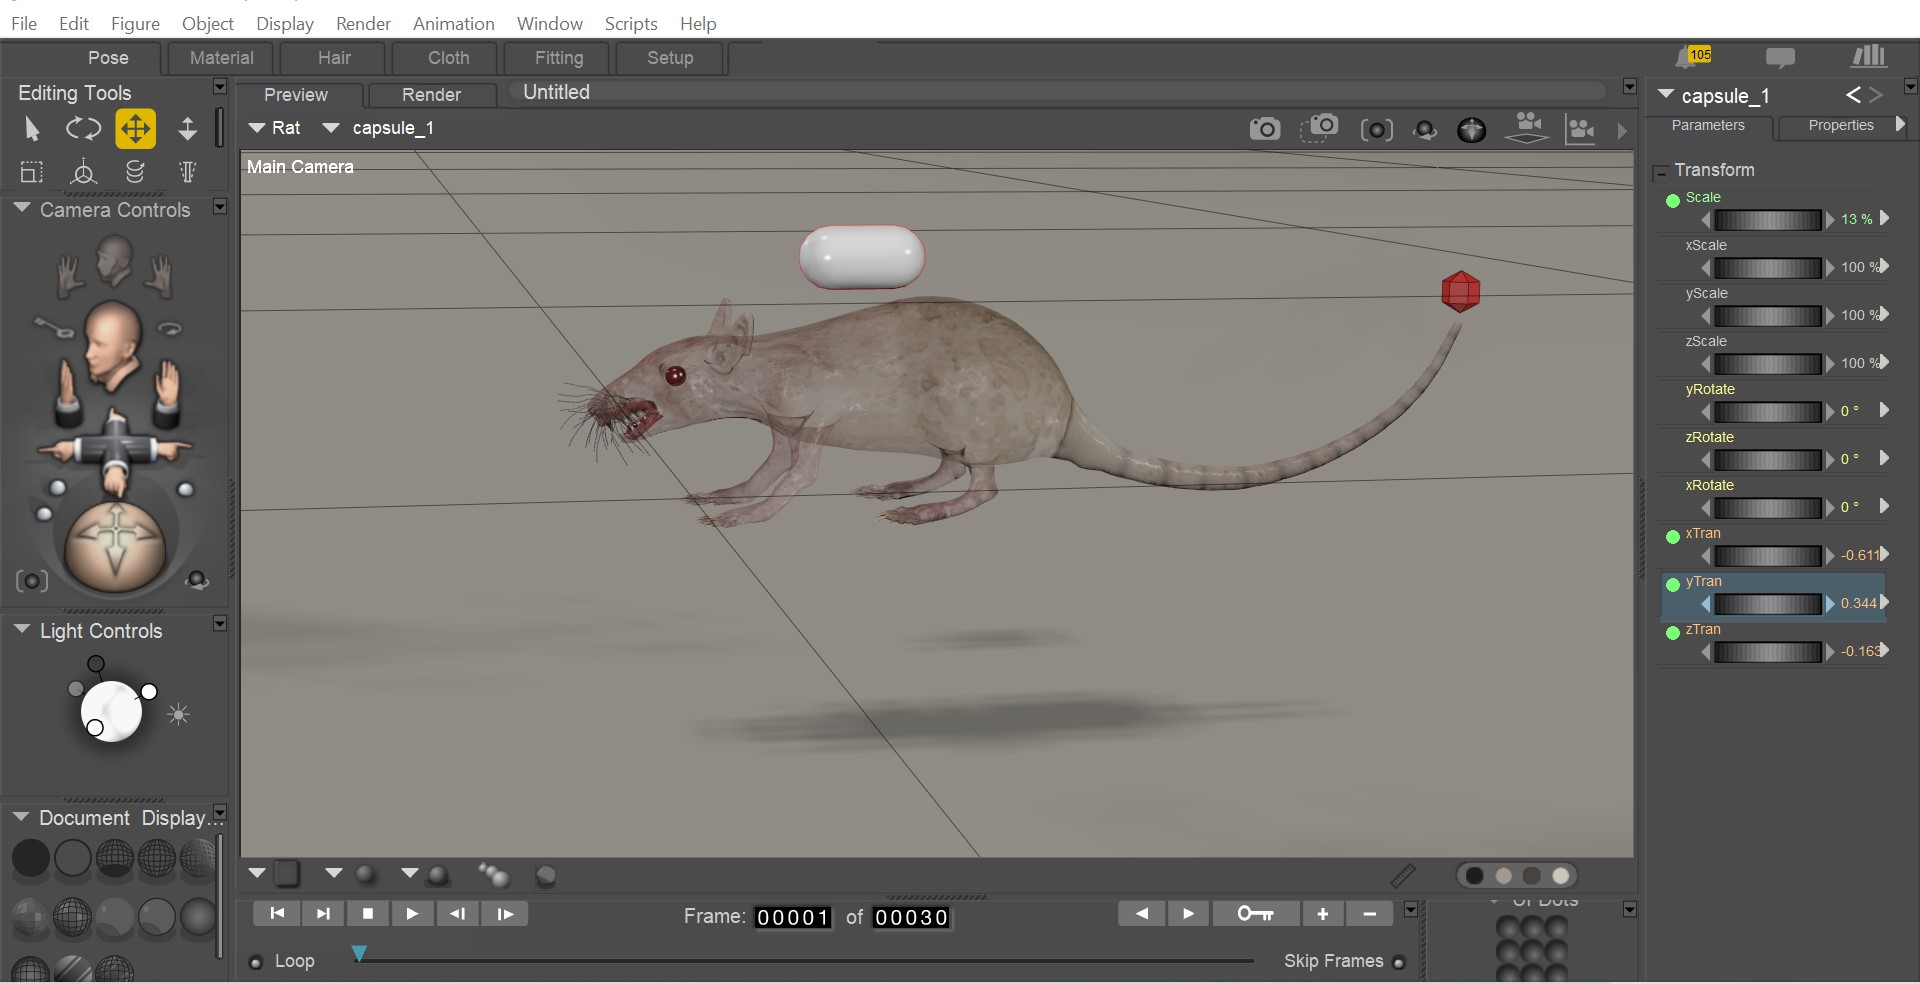The height and width of the screenshot is (984, 1920).
Task: Collapse the Document Display panel
Action: coord(21,816)
